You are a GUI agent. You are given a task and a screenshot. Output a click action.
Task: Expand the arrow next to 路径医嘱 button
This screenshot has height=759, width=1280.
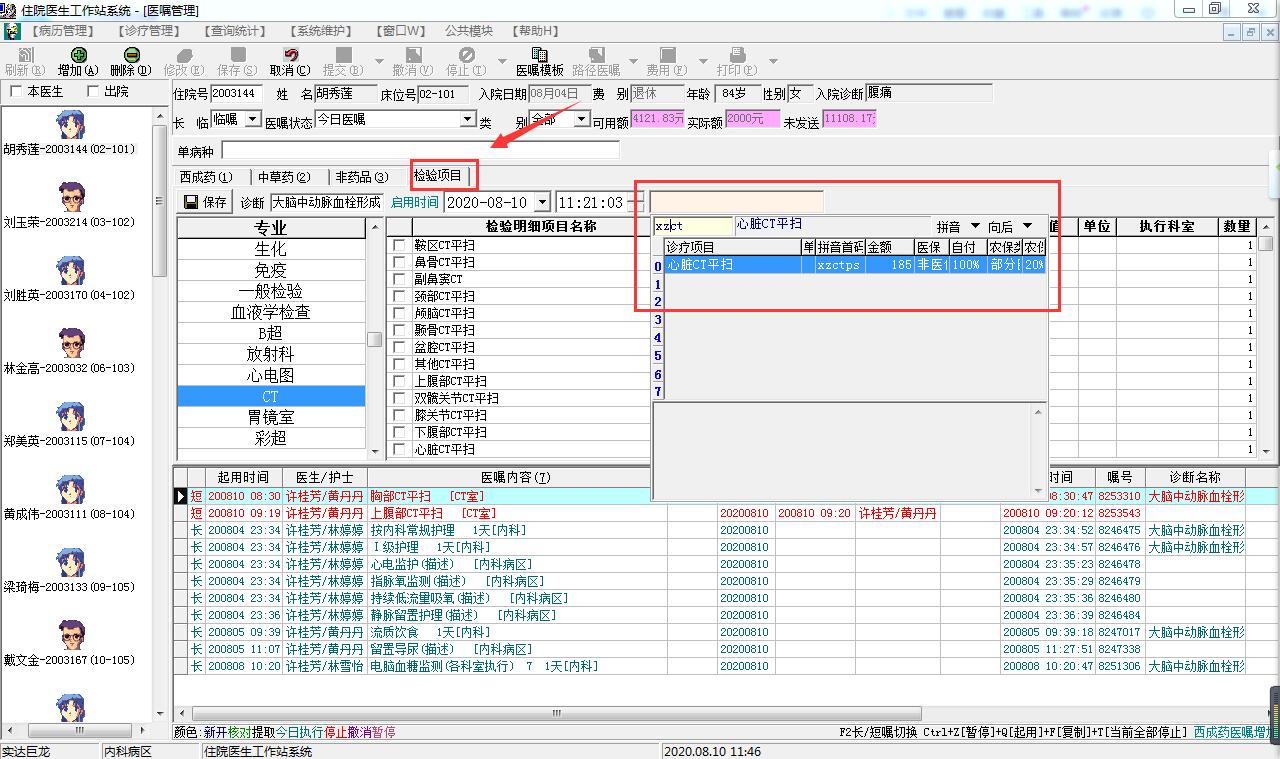point(634,62)
